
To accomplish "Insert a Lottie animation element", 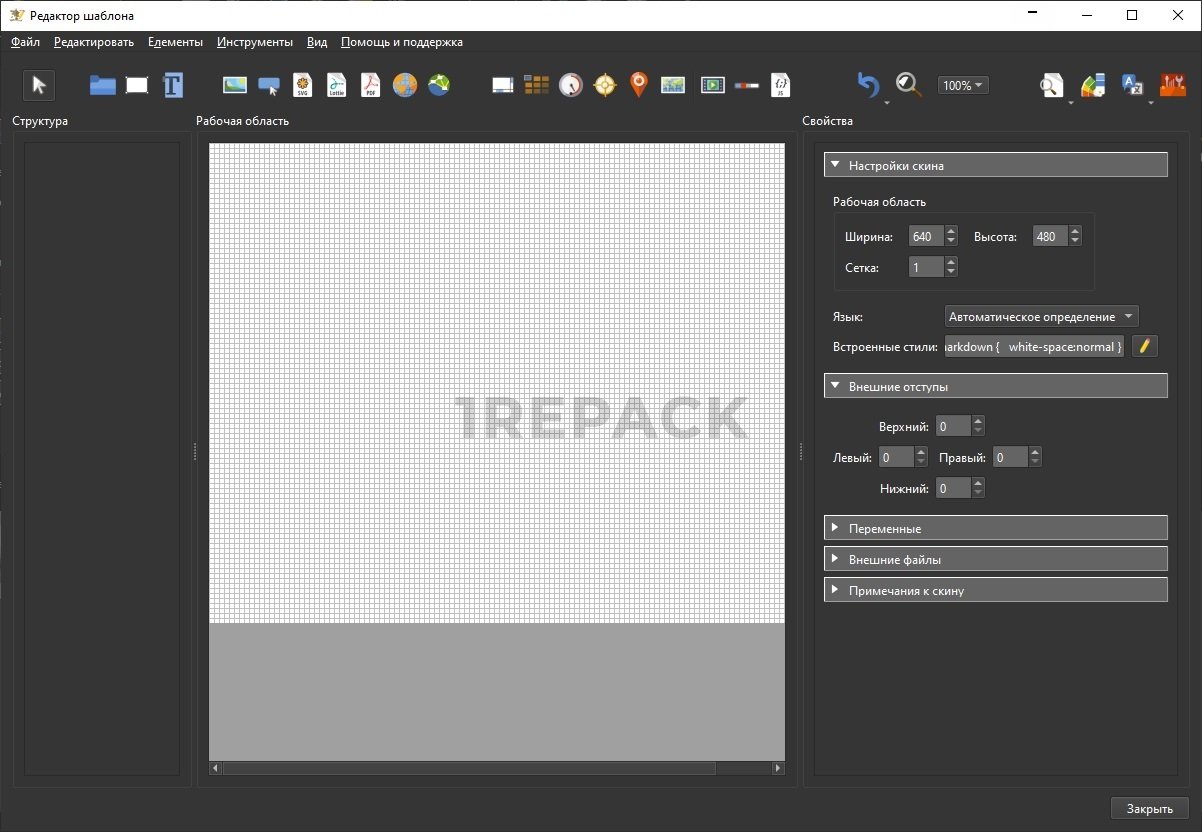I will point(336,85).
